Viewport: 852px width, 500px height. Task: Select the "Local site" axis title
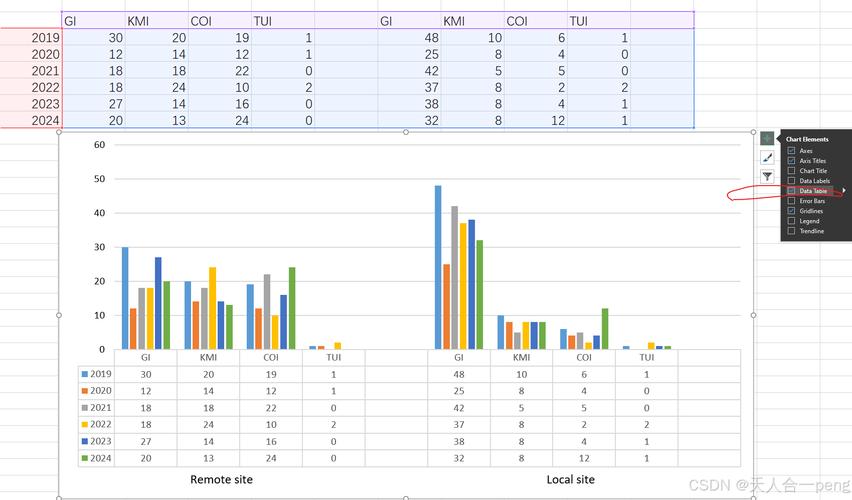pyautogui.click(x=571, y=480)
